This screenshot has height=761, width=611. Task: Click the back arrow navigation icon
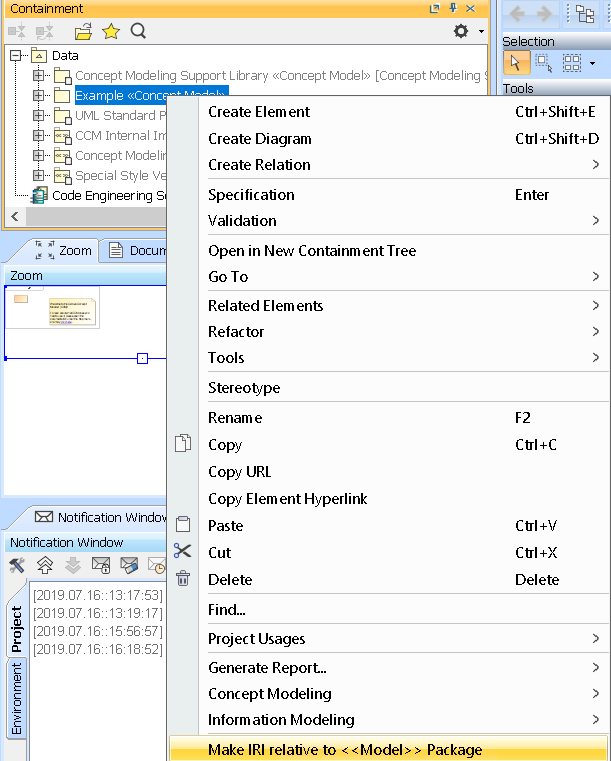pyautogui.click(x=517, y=14)
